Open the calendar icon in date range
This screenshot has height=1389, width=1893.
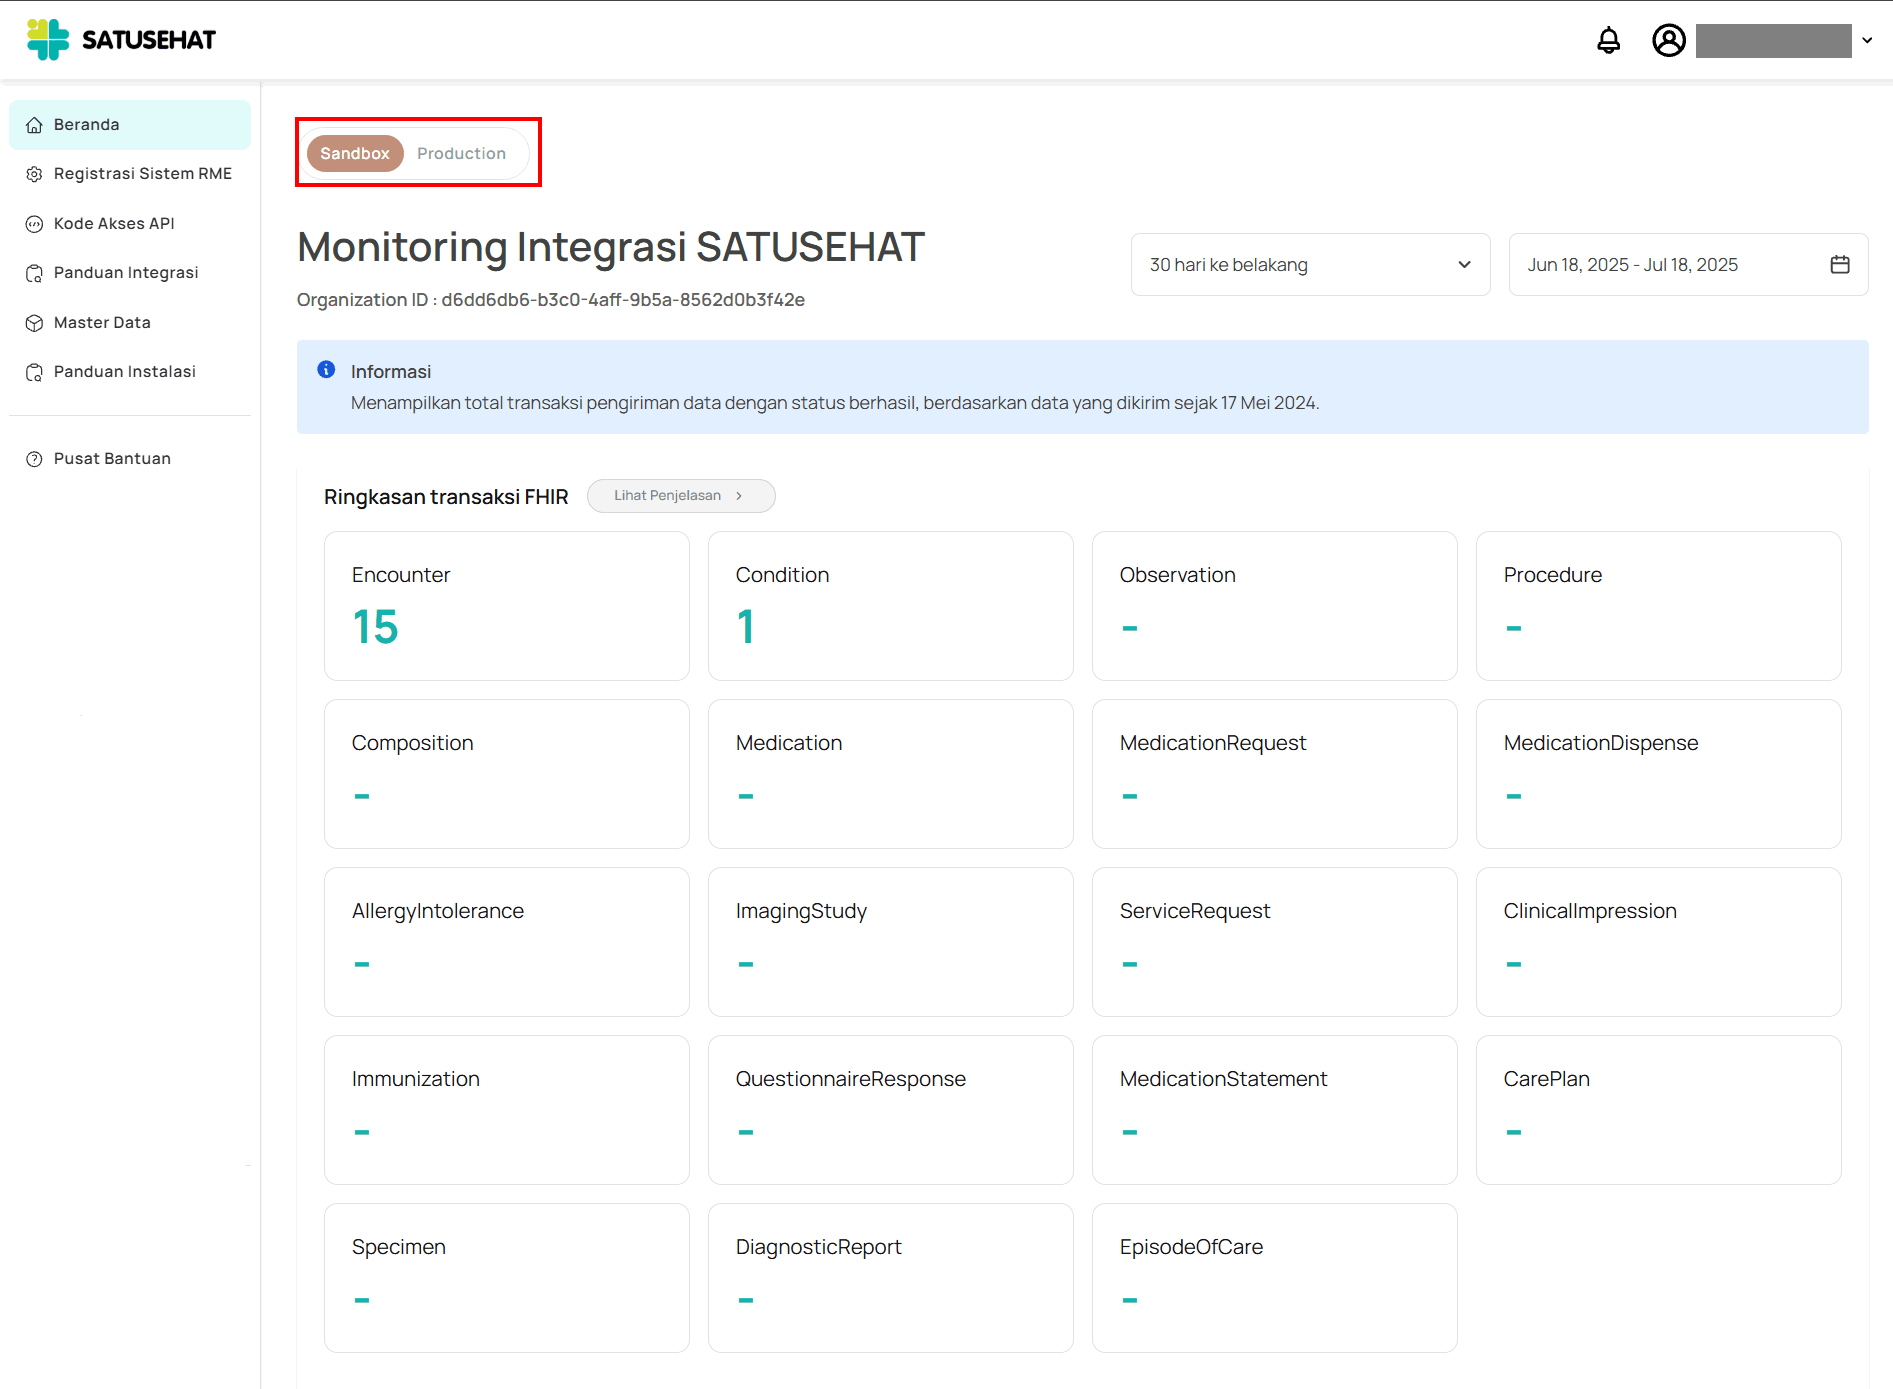[x=1841, y=264]
